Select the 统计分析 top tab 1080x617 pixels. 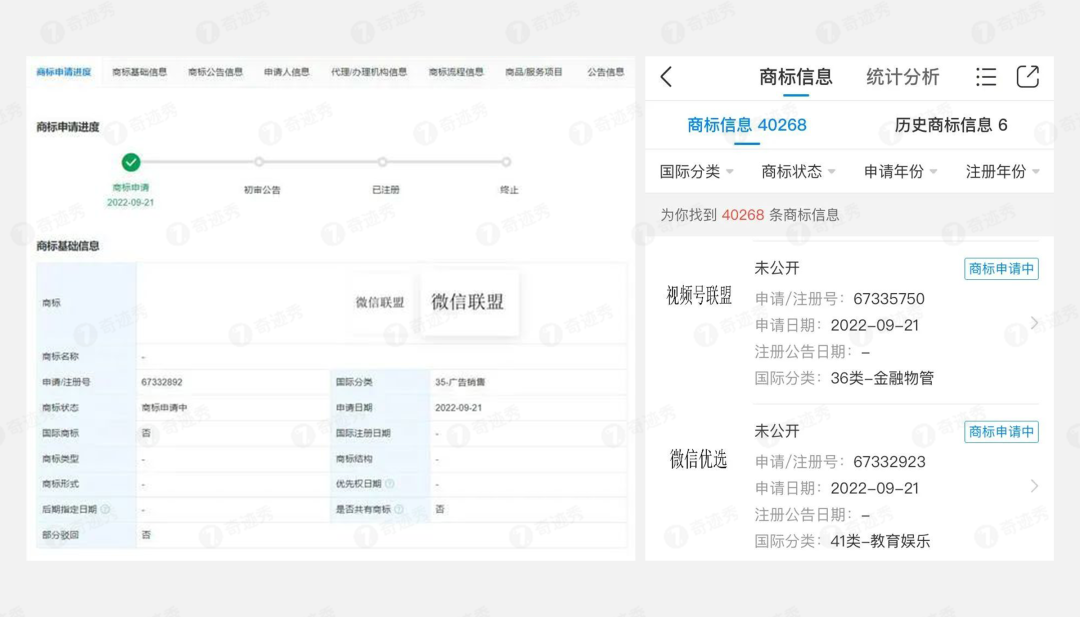point(902,76)
